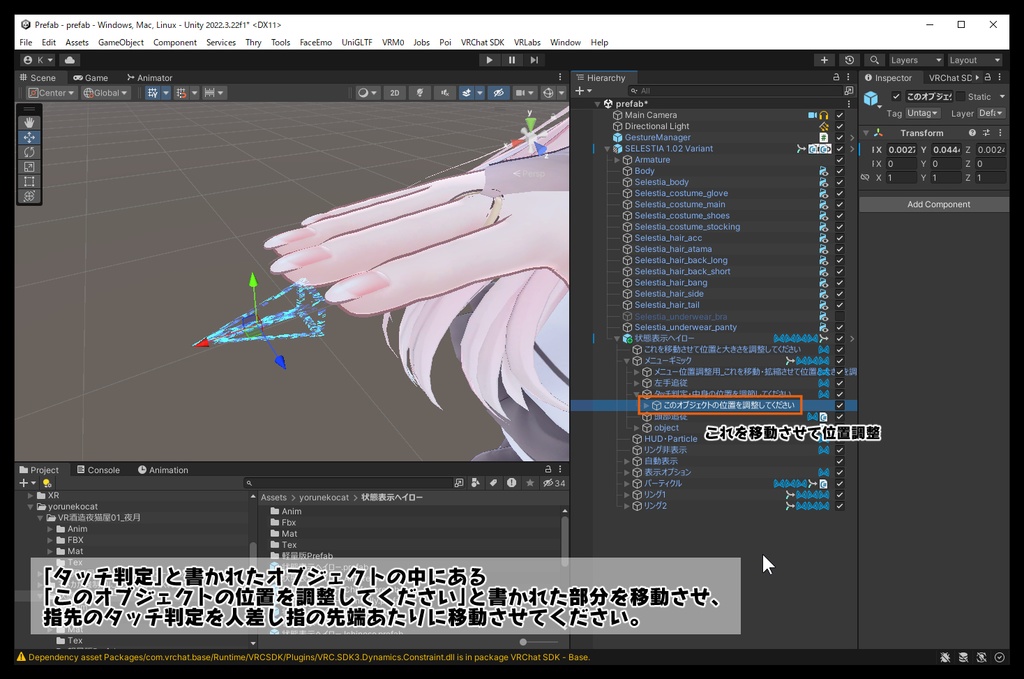This screenshot has height=679, width=1024.
Task: Click the Play button
Action: click(489, 60)
